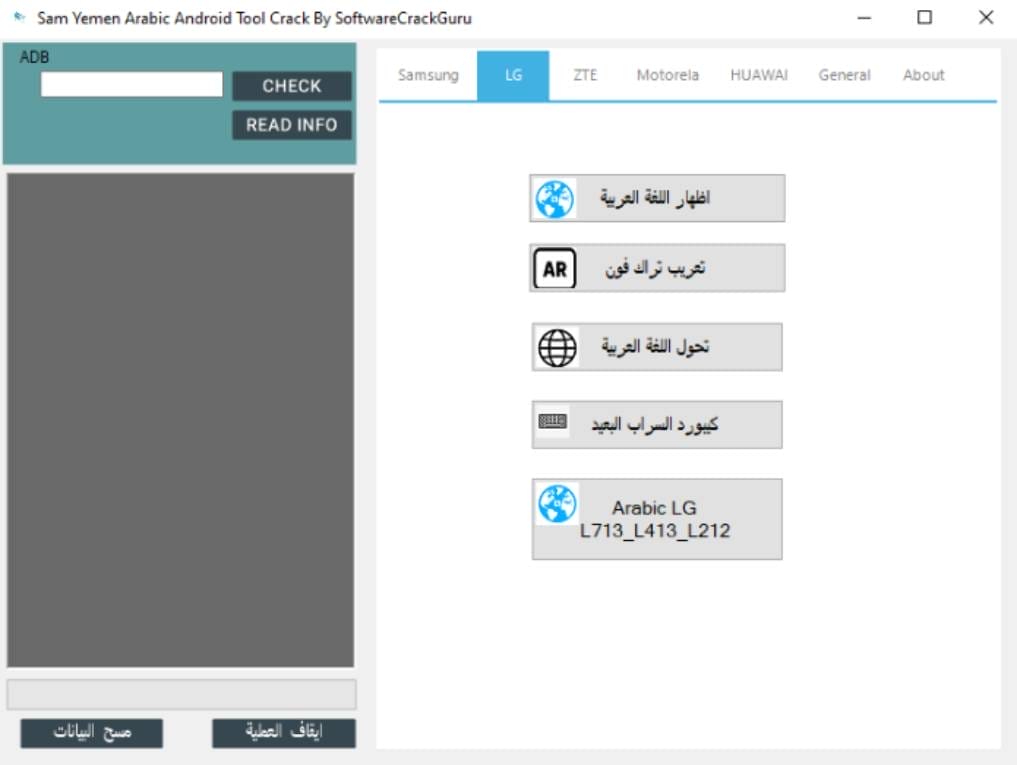This screenshot has height=765, width=1017.
Task: Click inside the ADB text input field
Action: [x=130, y=84]
